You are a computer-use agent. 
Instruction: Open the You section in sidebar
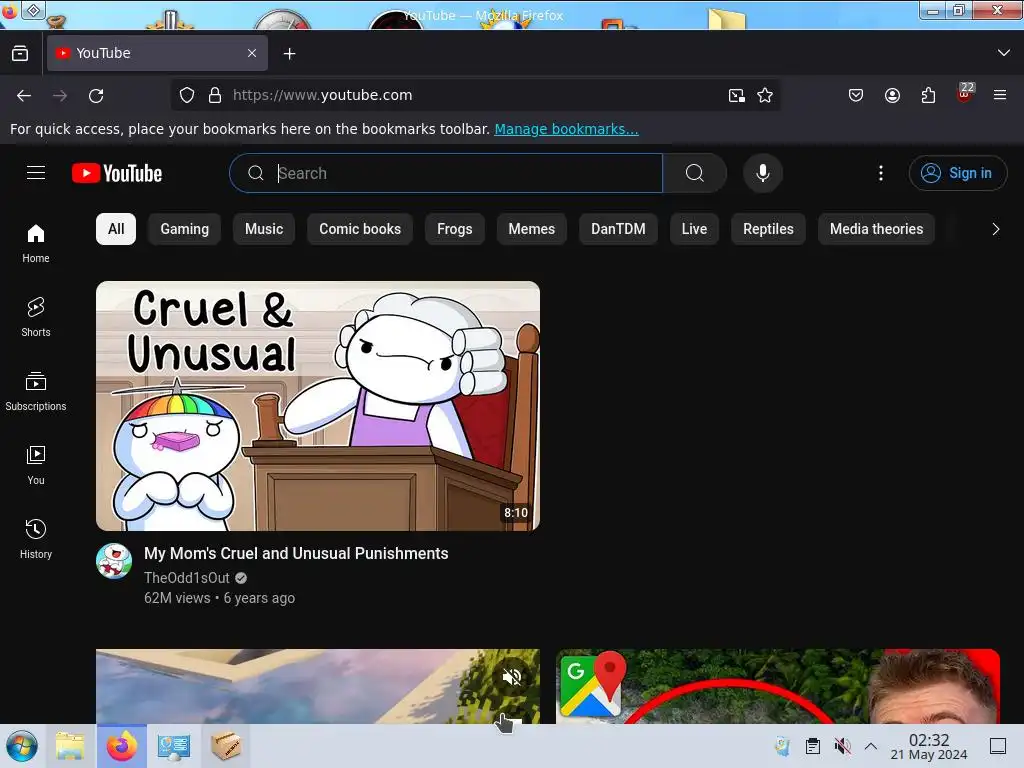(x=36, y=465)
